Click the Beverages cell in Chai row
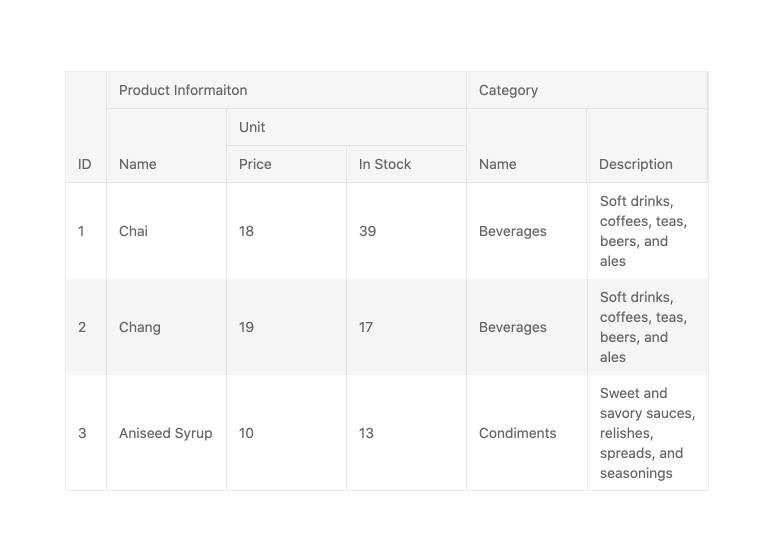770x552 pixels. point(512,231)
